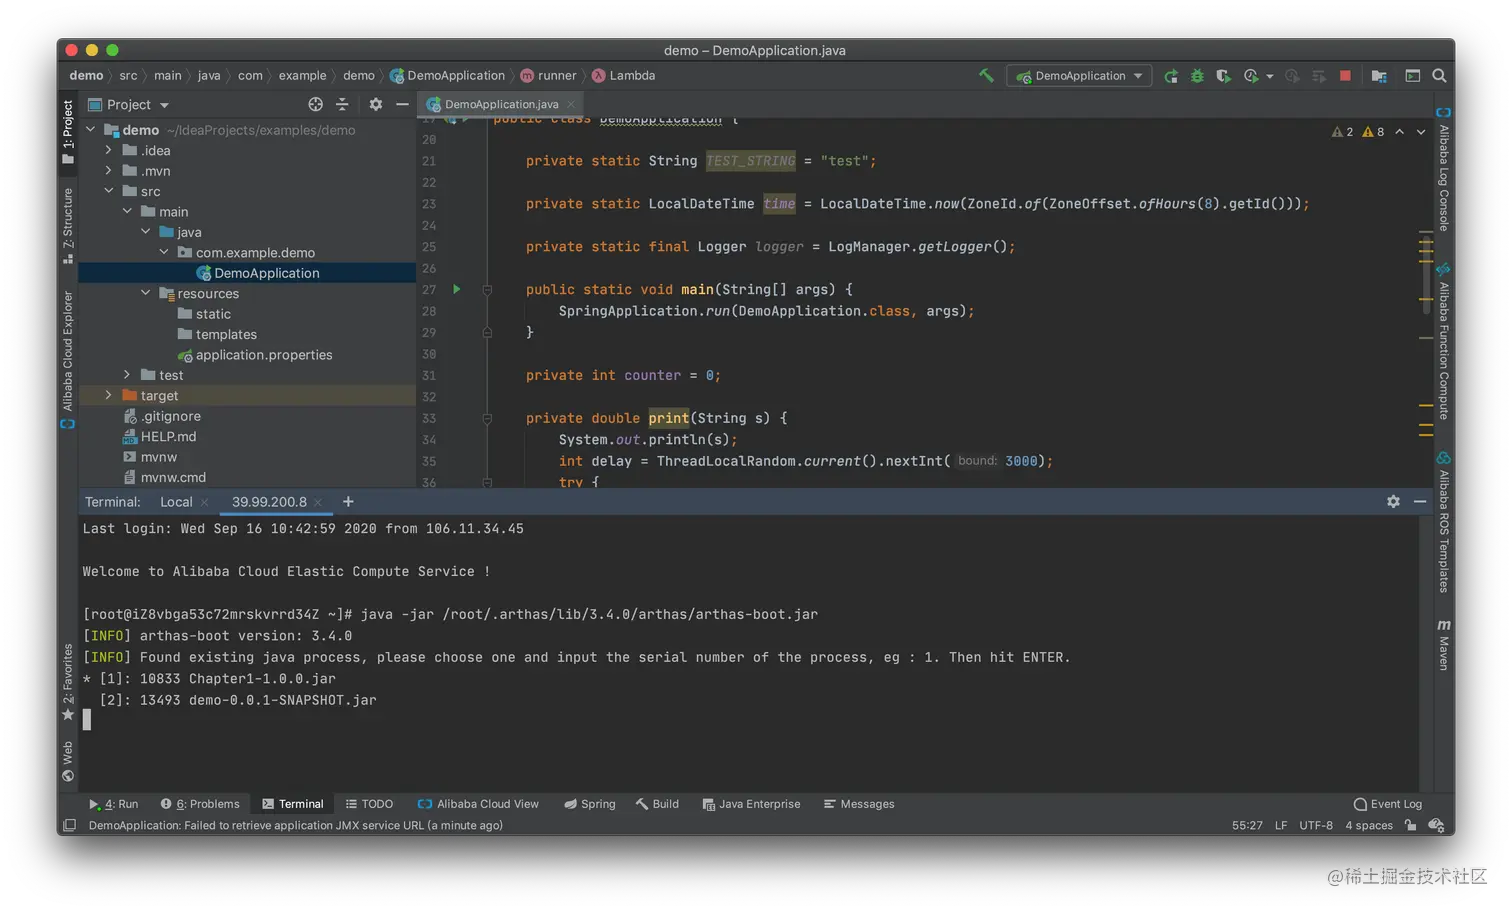The width and height of the screenshot is (1512, 911).
Task: Expand the target folder
Action: 109,395
